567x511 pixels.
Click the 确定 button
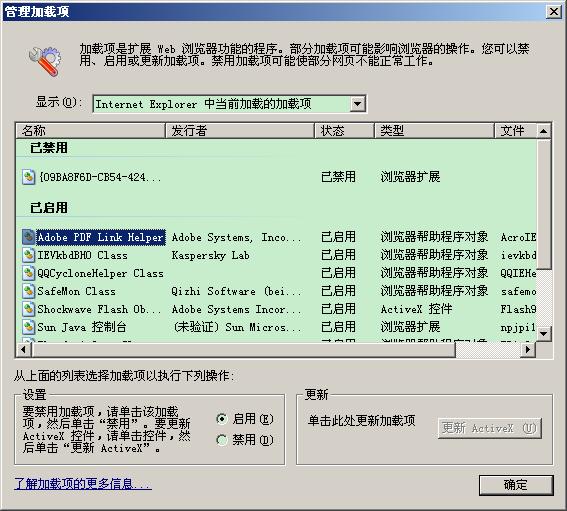pos(516,485)
